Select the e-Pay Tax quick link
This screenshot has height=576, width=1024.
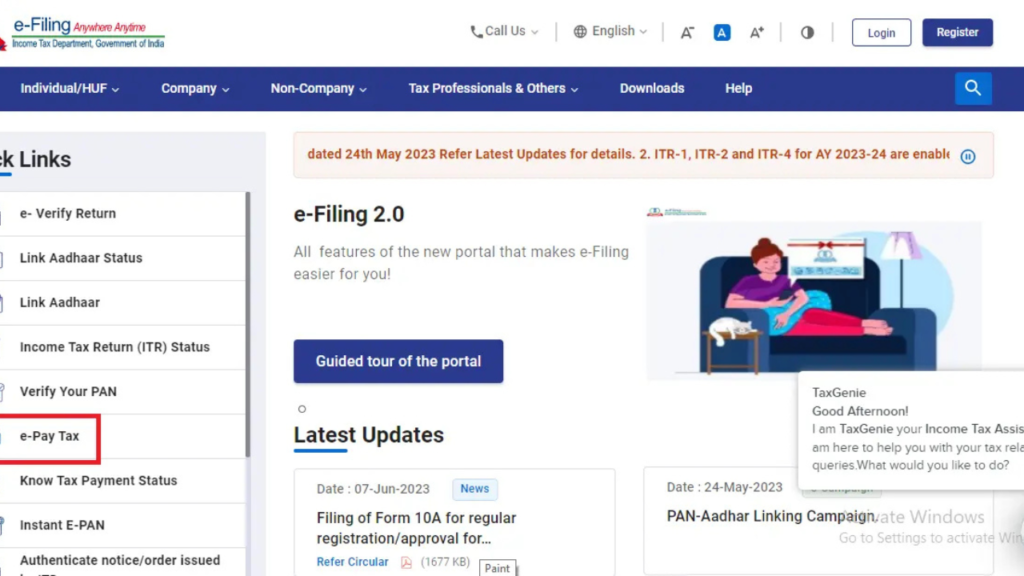(122, 436)
